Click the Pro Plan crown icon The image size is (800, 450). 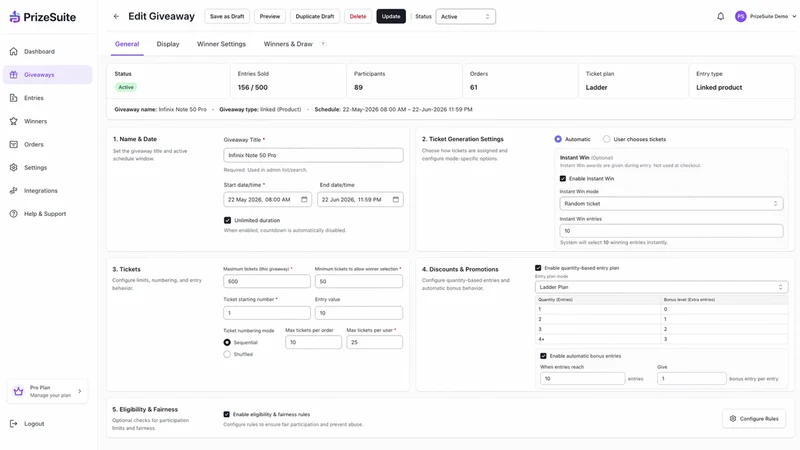coord(19,391)
